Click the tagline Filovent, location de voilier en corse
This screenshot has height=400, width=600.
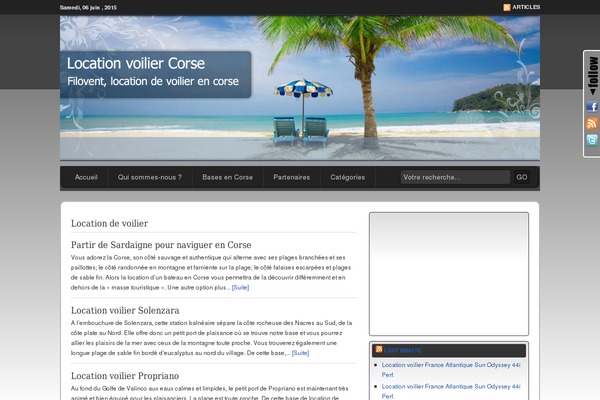click(x=153, y=82)
